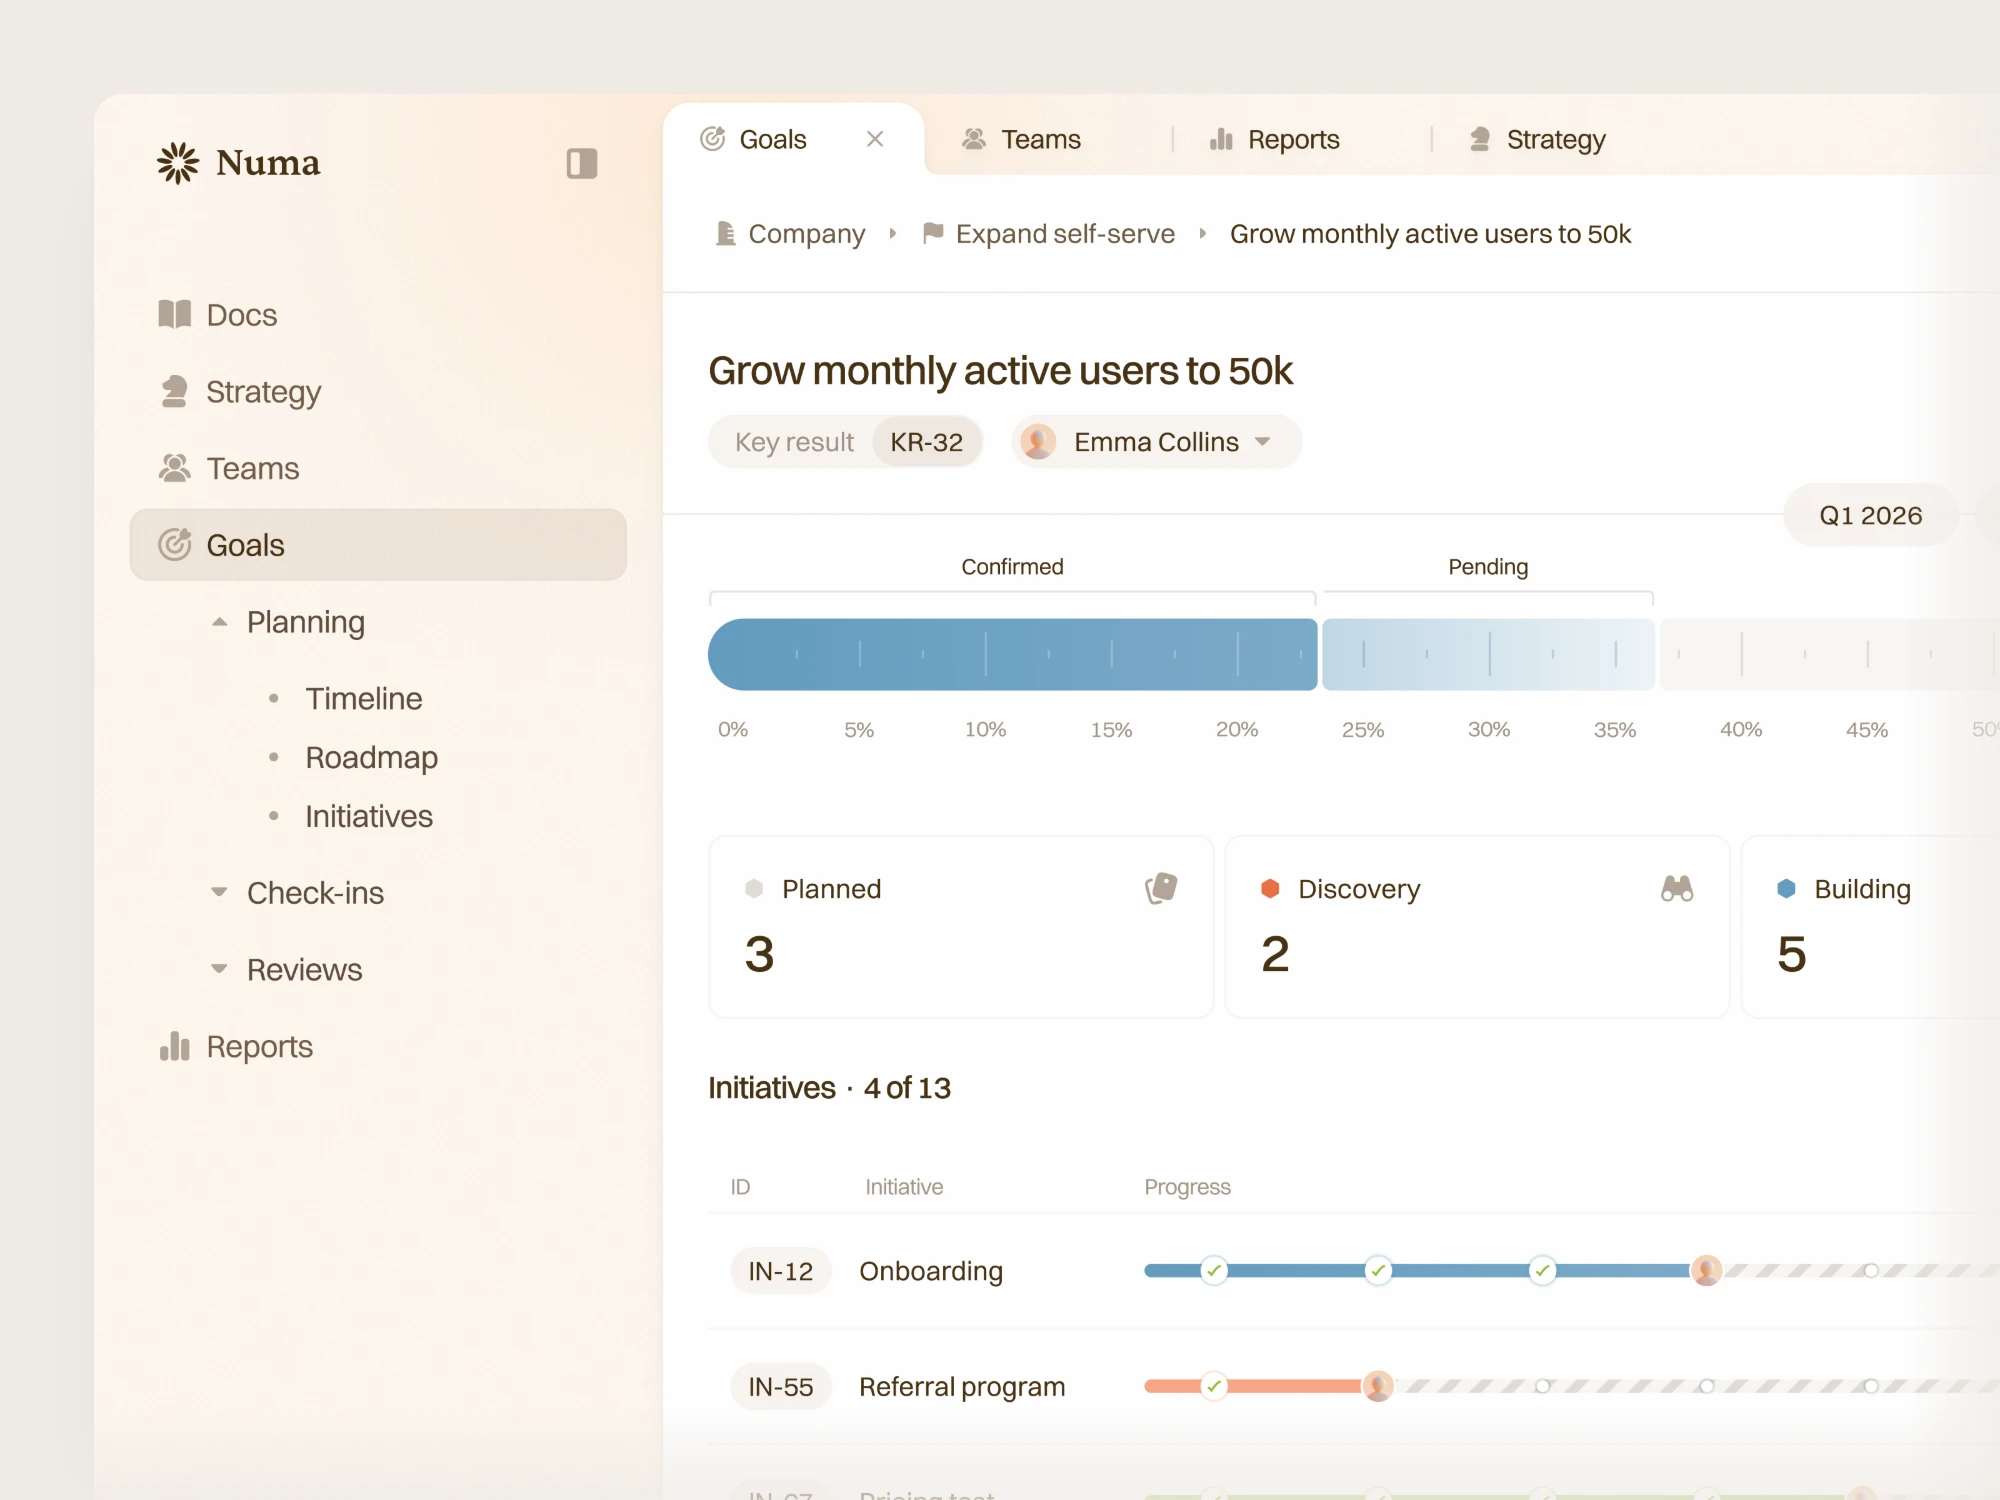Click the Strategy chess knight icon in sidebar
The width and height of the screenshot is (2000, 1500).
click(175, 391)
